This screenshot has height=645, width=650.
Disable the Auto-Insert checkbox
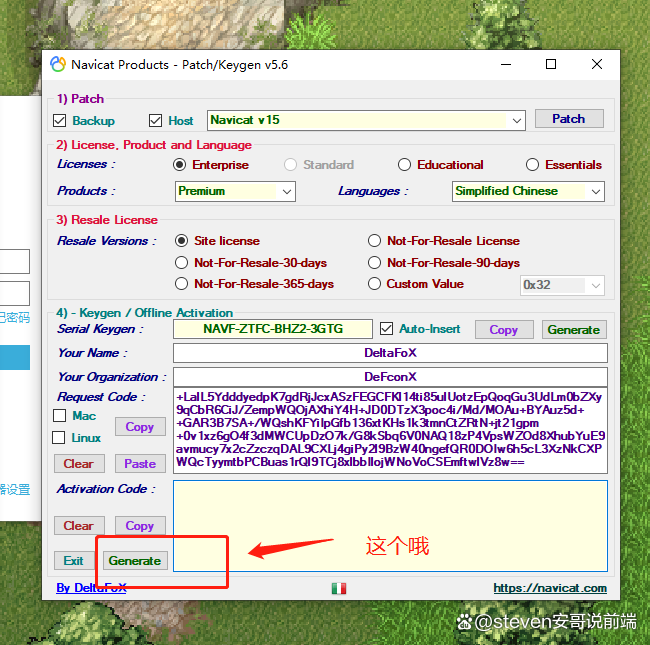(387, 329)
